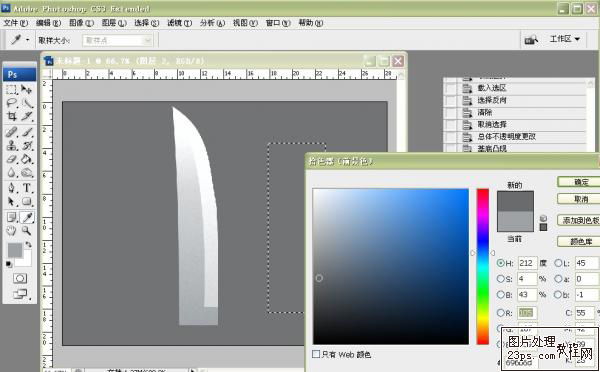The image size is (600, 372).
Task: Select the Type tool in toolbox
Action: pos(27,188)
